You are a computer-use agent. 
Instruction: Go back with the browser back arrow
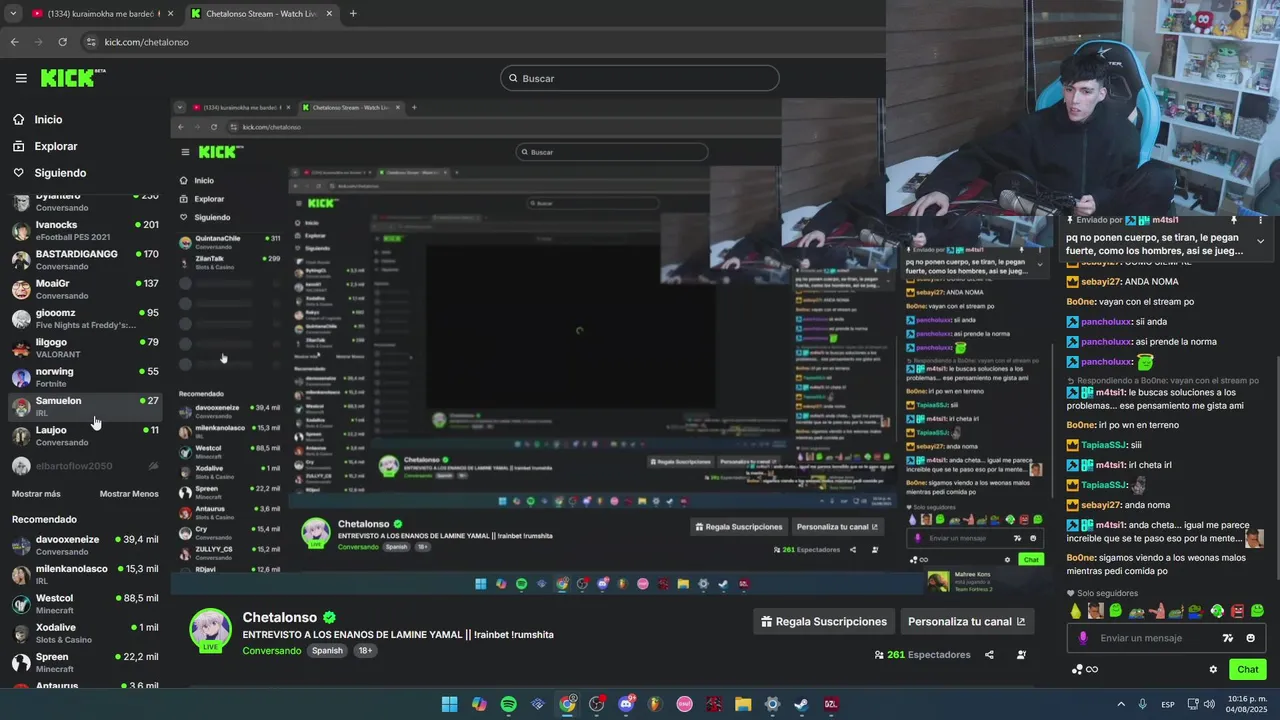[x=14, y=42]
